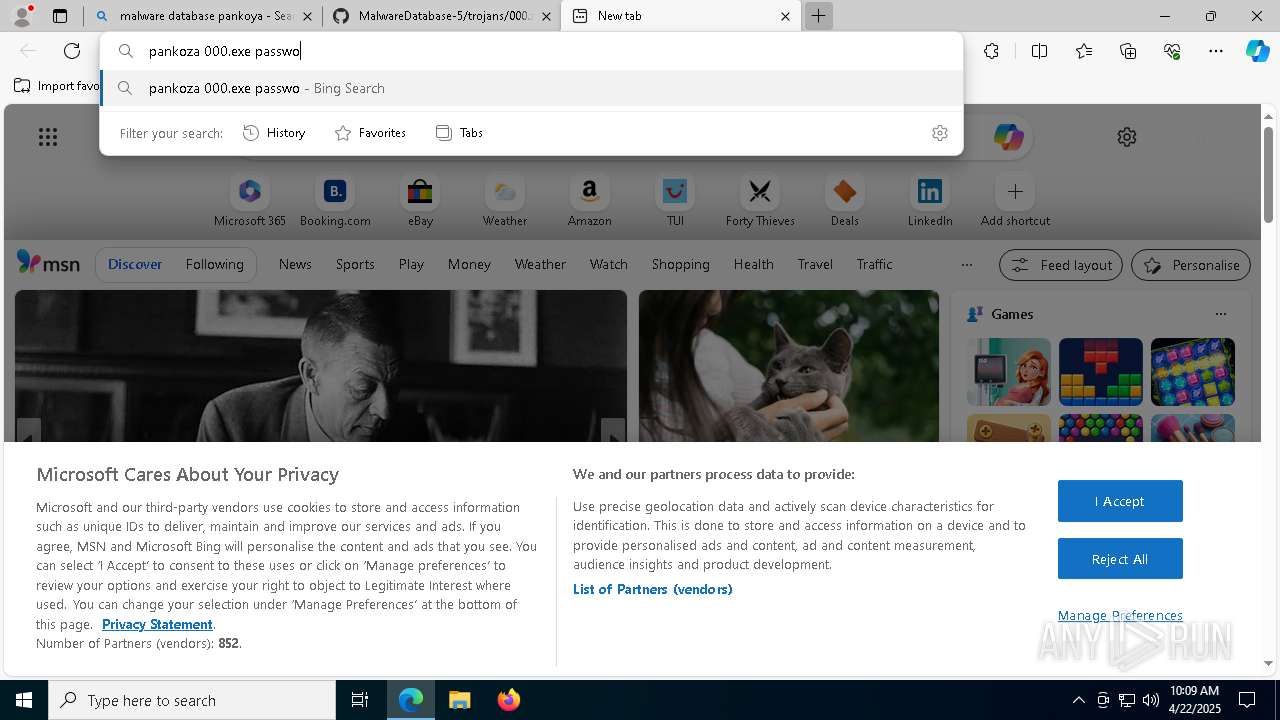Image resolution: width=1280 pixels, height=720 pixels.
Task: Open the cat photo news card
Action: pos(789,366)
